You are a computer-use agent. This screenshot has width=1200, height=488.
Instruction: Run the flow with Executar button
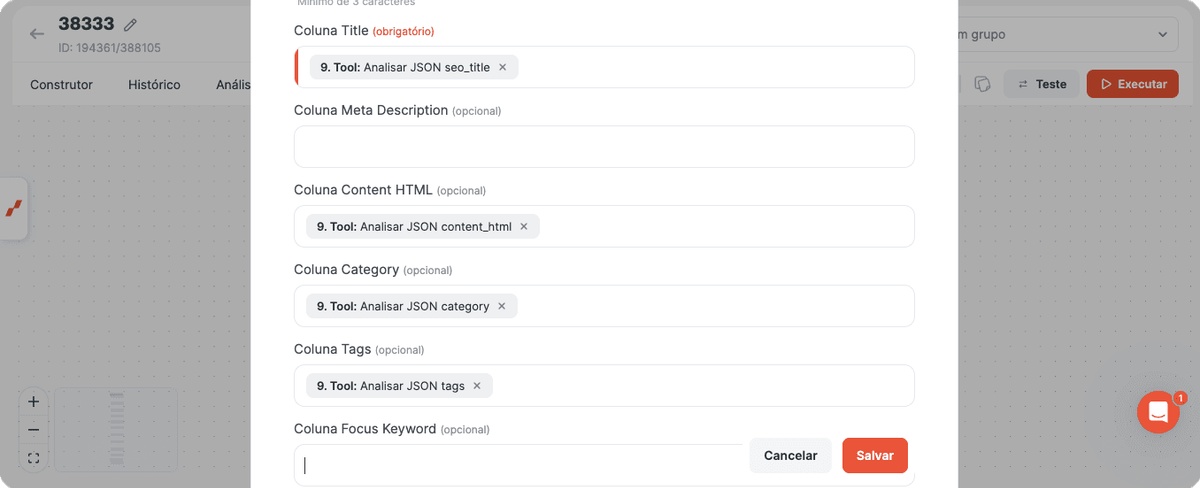(x=1132, y=84)
